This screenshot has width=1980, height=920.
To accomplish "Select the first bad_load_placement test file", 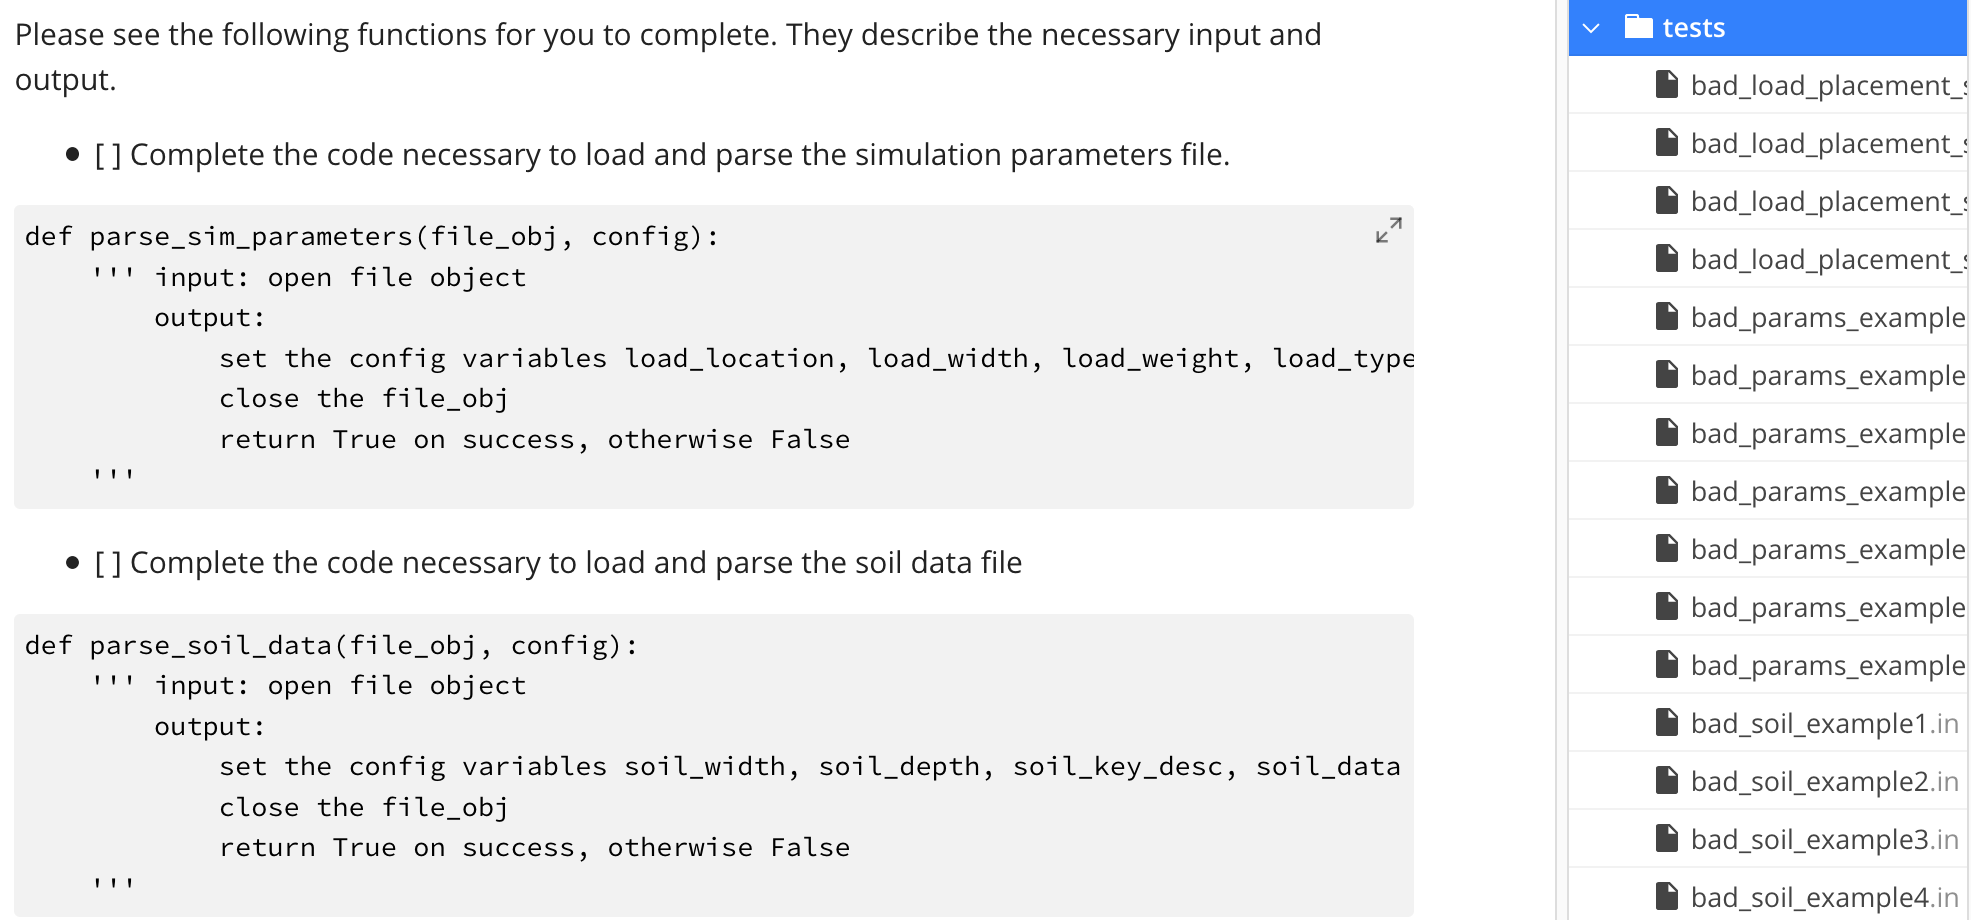I will coord(1820,84).
